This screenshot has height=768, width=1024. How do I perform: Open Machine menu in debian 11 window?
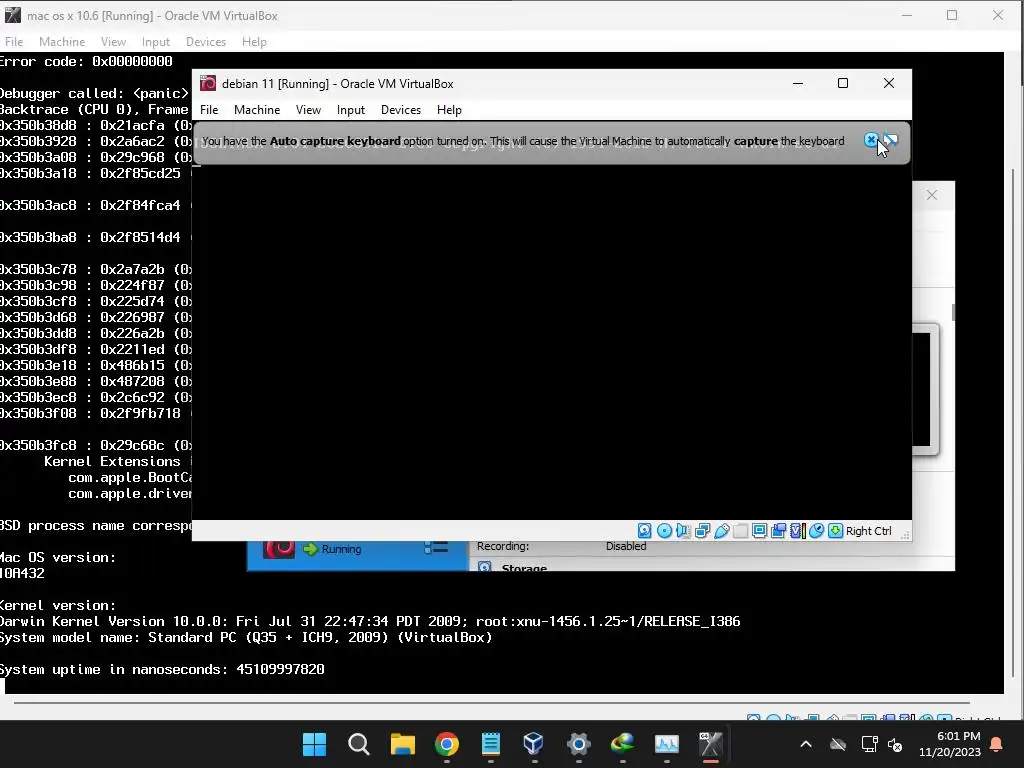(257, 110)
